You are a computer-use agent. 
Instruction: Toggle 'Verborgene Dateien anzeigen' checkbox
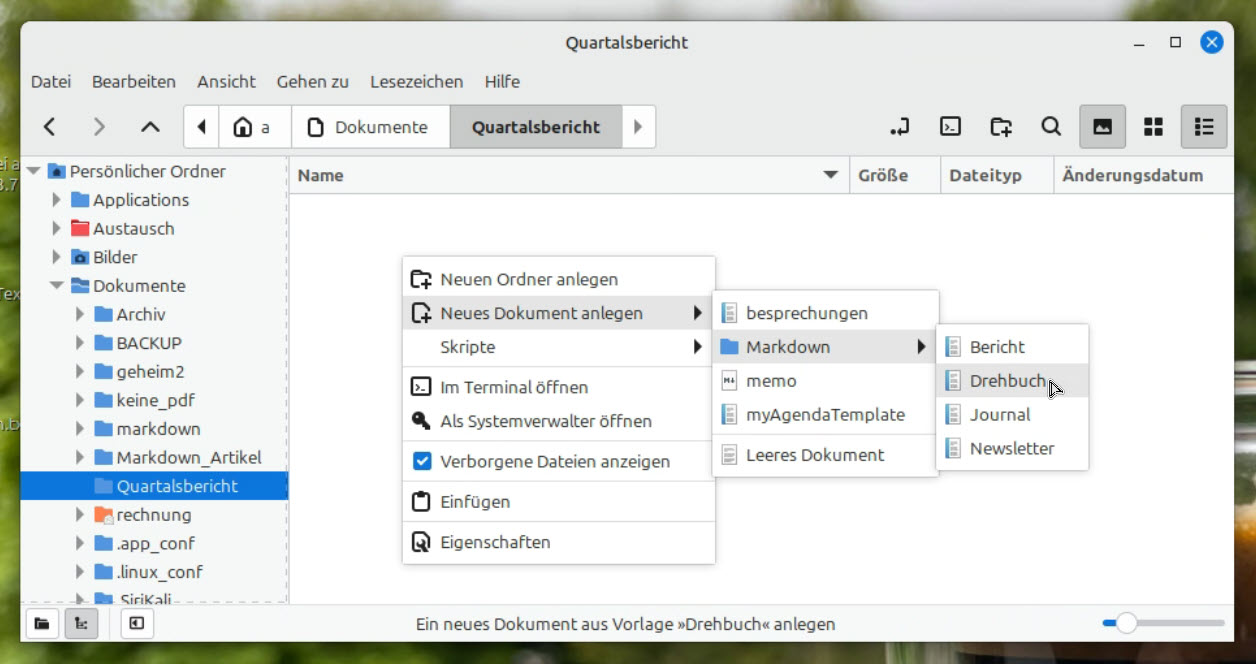pyautogui.click(x=422, y=461)
